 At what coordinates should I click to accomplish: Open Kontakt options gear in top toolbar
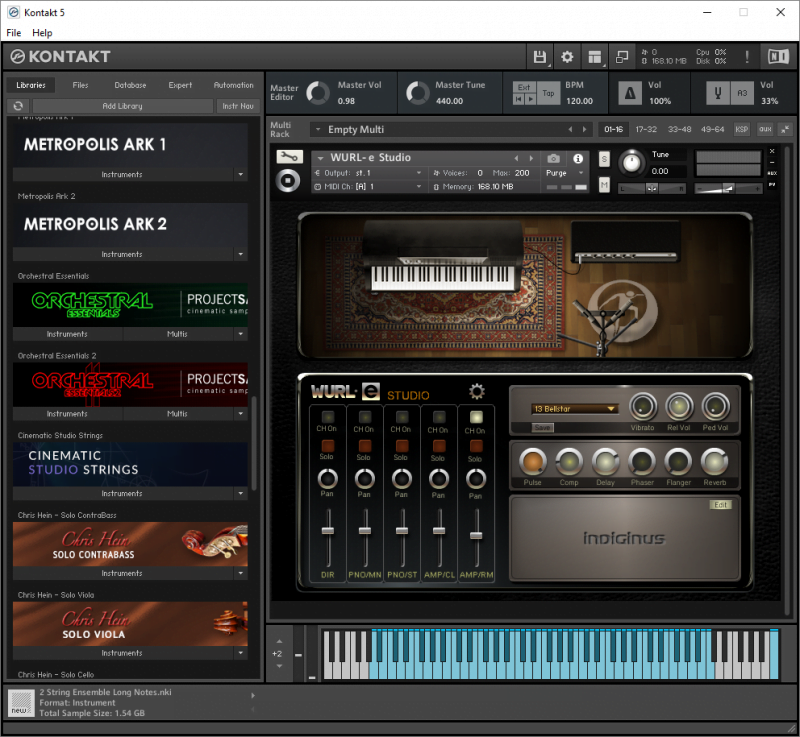(567, 57)
